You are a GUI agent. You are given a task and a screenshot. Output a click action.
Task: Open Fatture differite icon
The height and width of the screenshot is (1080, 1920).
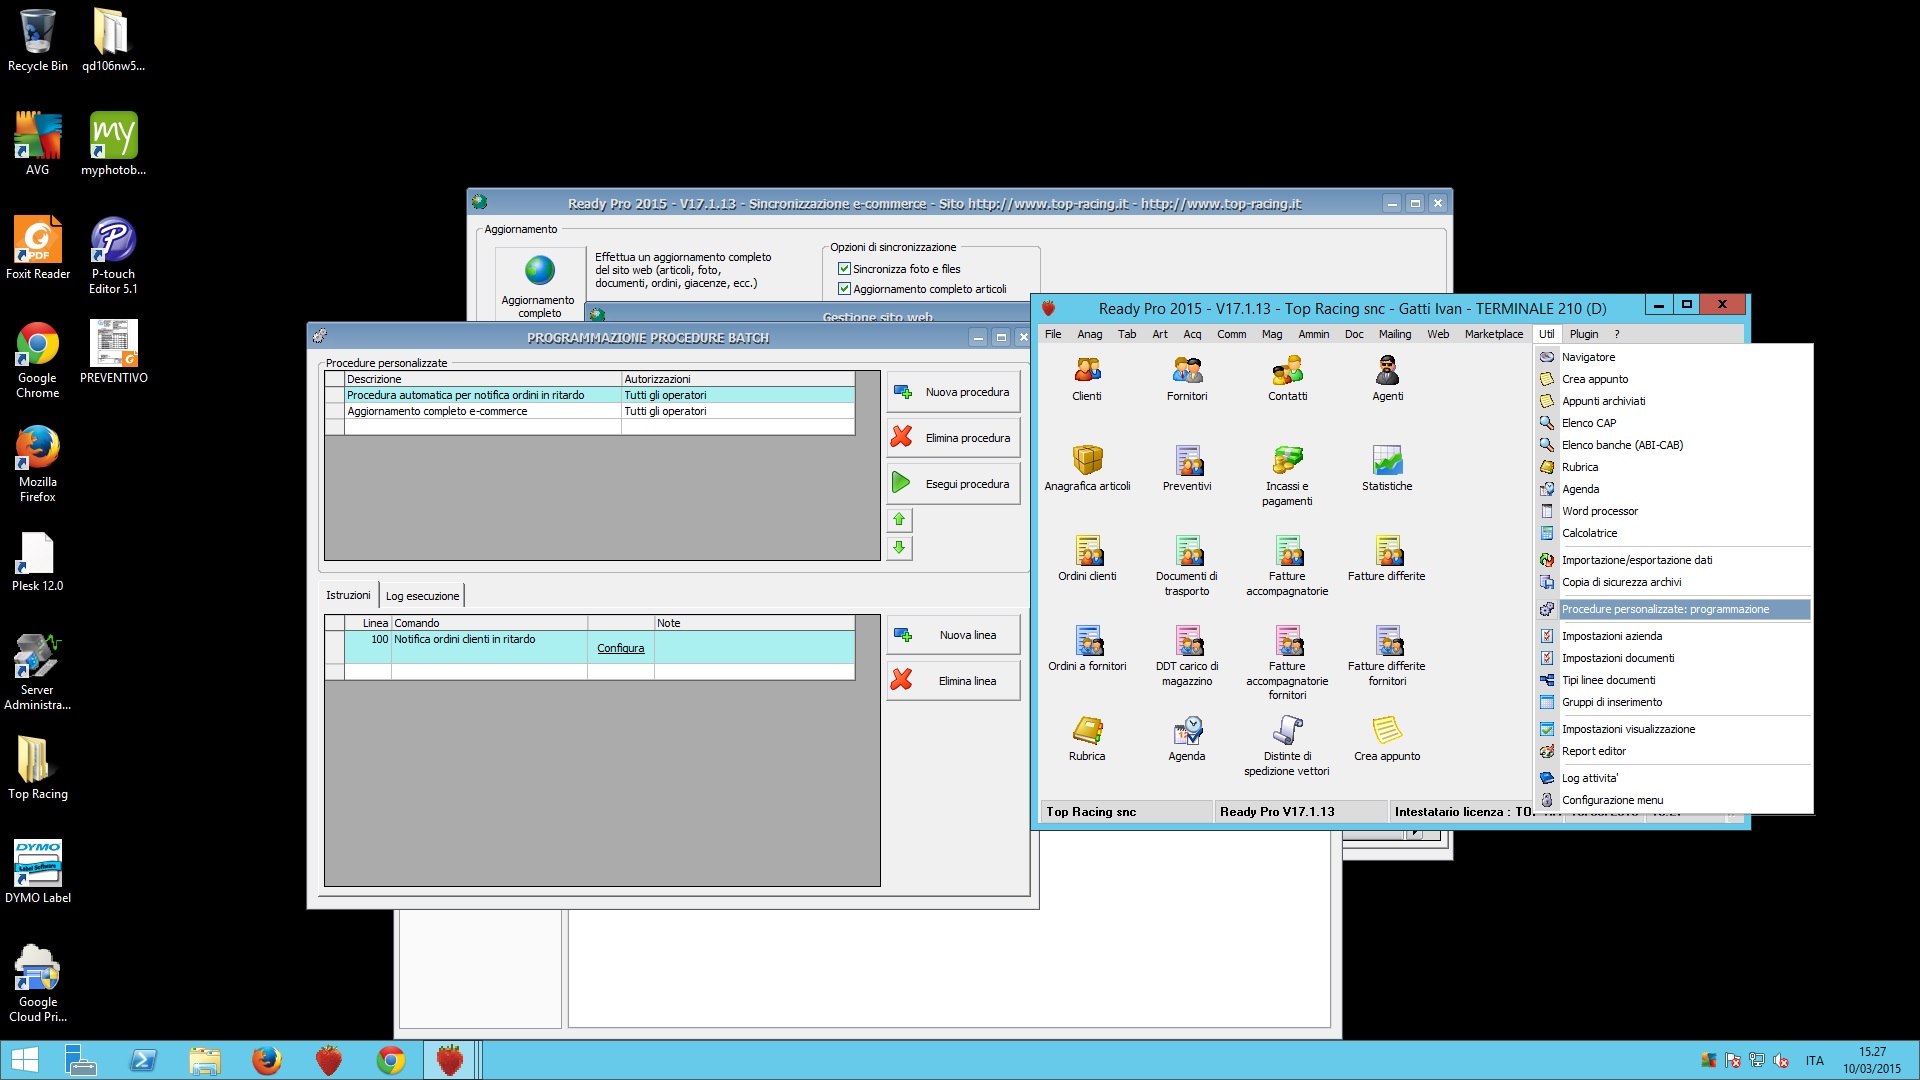coord(1387,552)
